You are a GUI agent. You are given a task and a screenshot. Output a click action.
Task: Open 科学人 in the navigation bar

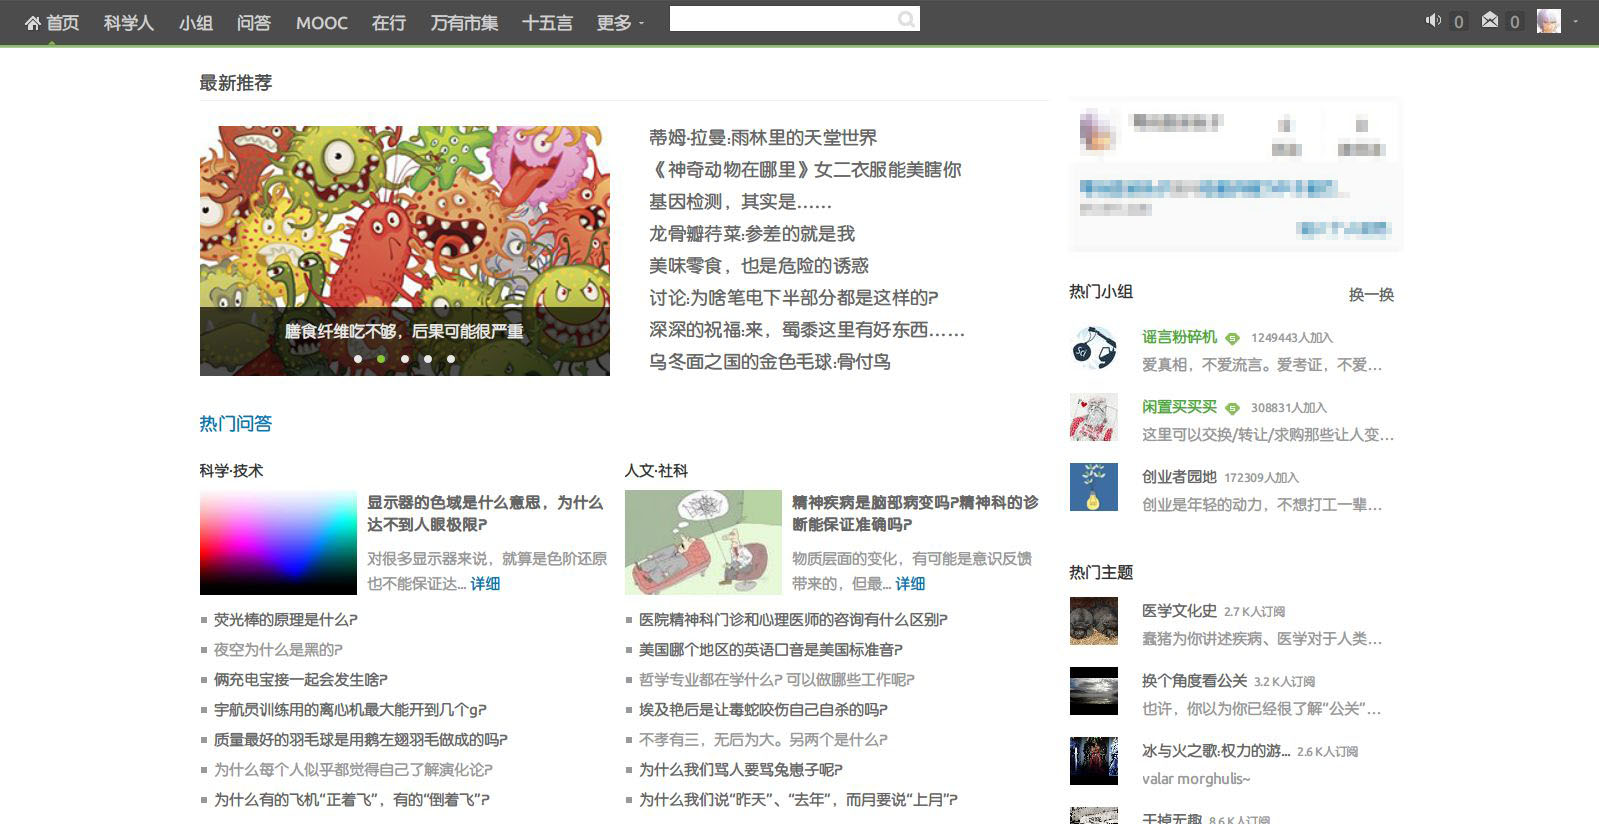[128, 23]
